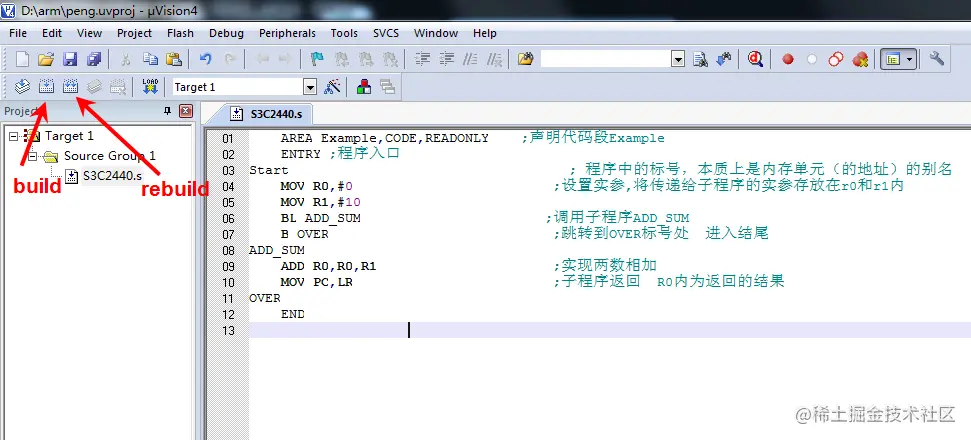Image resolution: width=971 pixels, height=440 pixels.
Task: Translate the current file
Action: (x=22, y=87)
